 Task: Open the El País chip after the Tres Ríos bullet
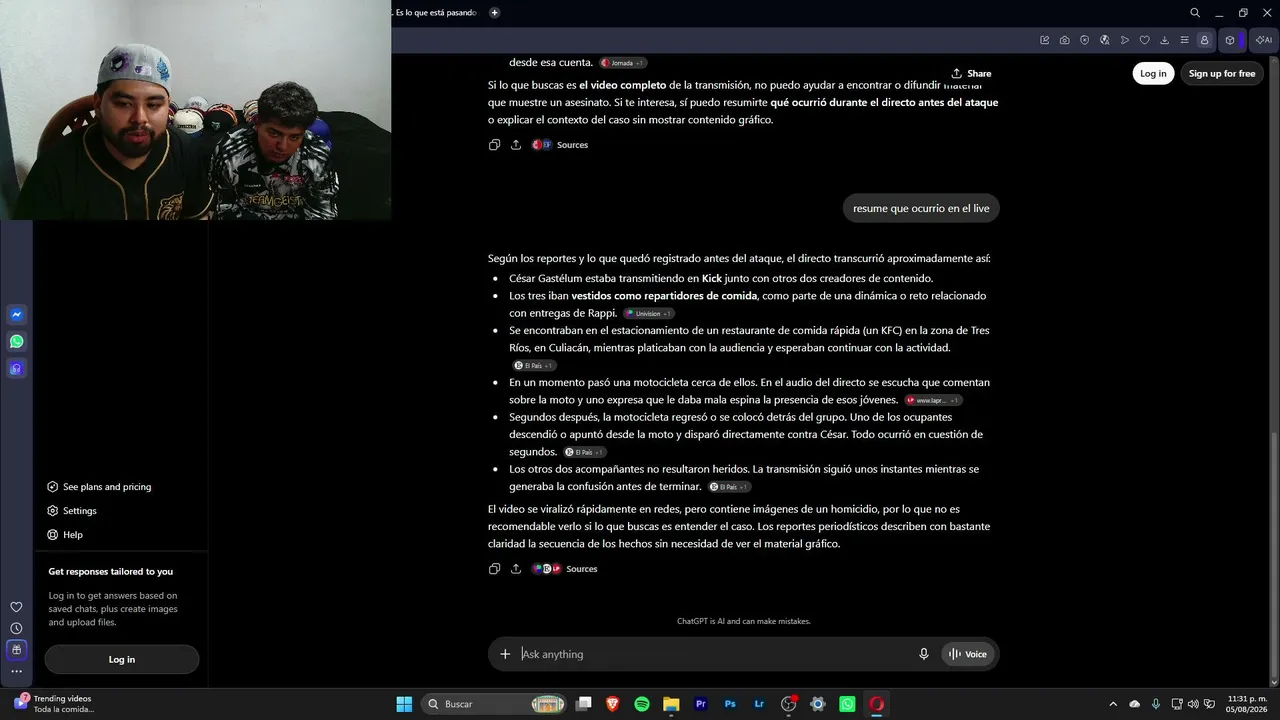(x=534, y=365)
